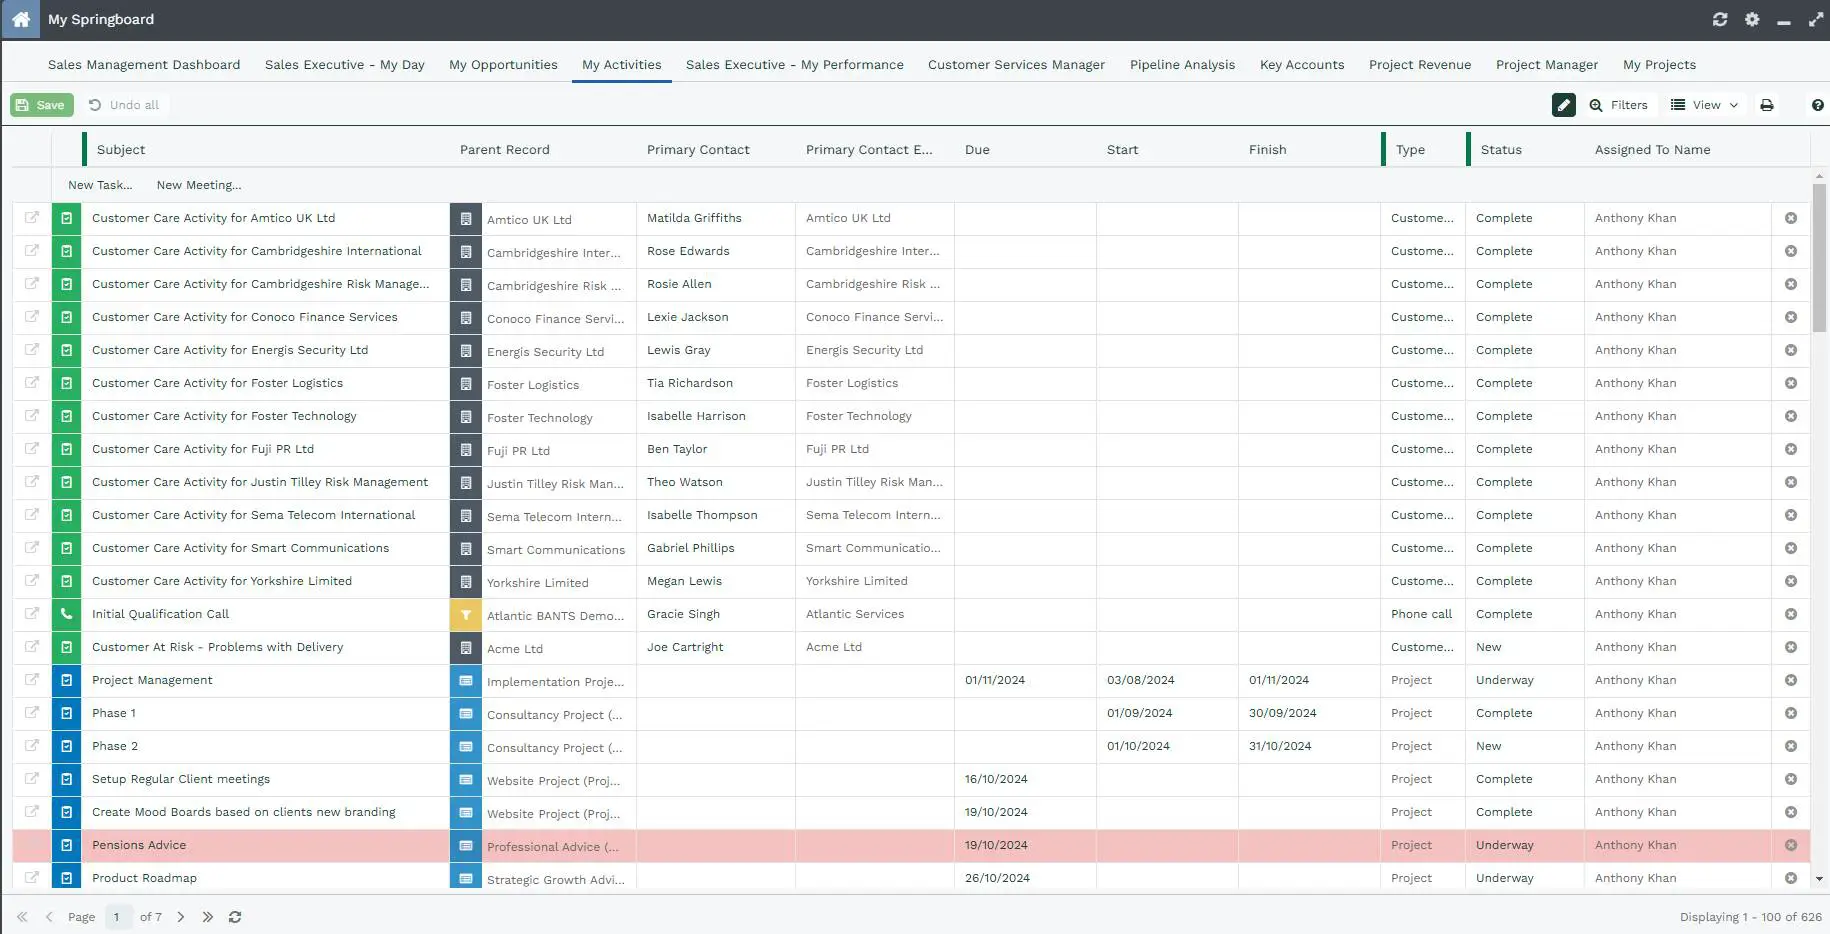
Task: Click the open-record icon for Amtico UK Ltd row
Action: pos(32,218)
